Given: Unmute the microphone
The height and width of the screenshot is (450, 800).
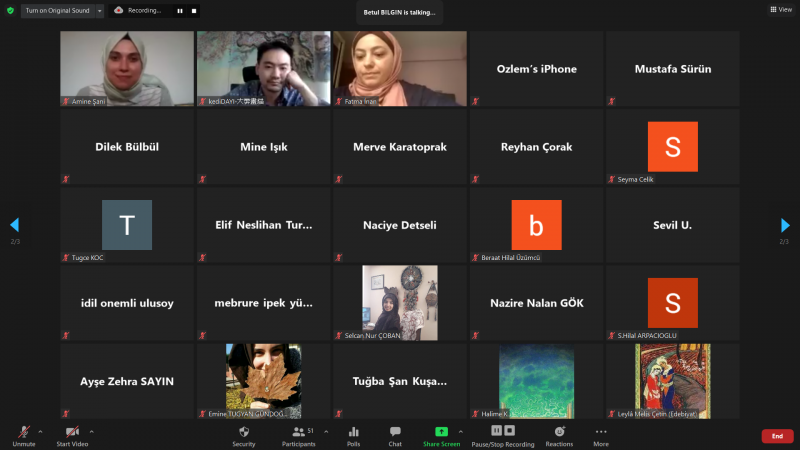Looking at the screenshot, I should click(x=23, y=436).
